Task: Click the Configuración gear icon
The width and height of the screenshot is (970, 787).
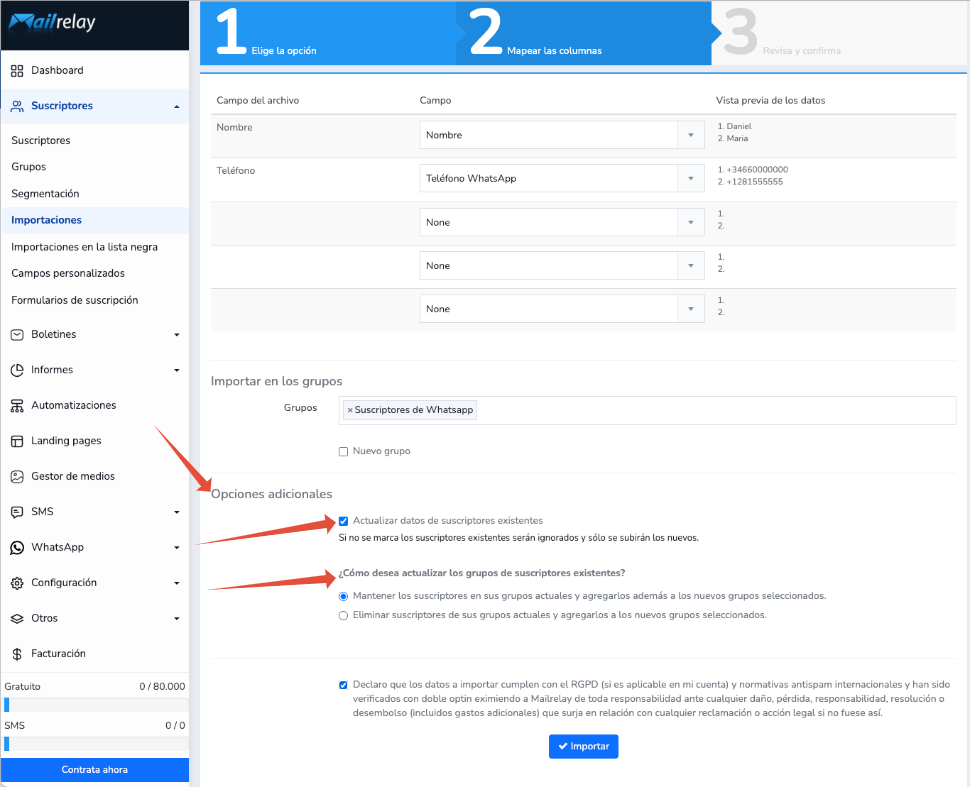Action: tap(17, 583)
